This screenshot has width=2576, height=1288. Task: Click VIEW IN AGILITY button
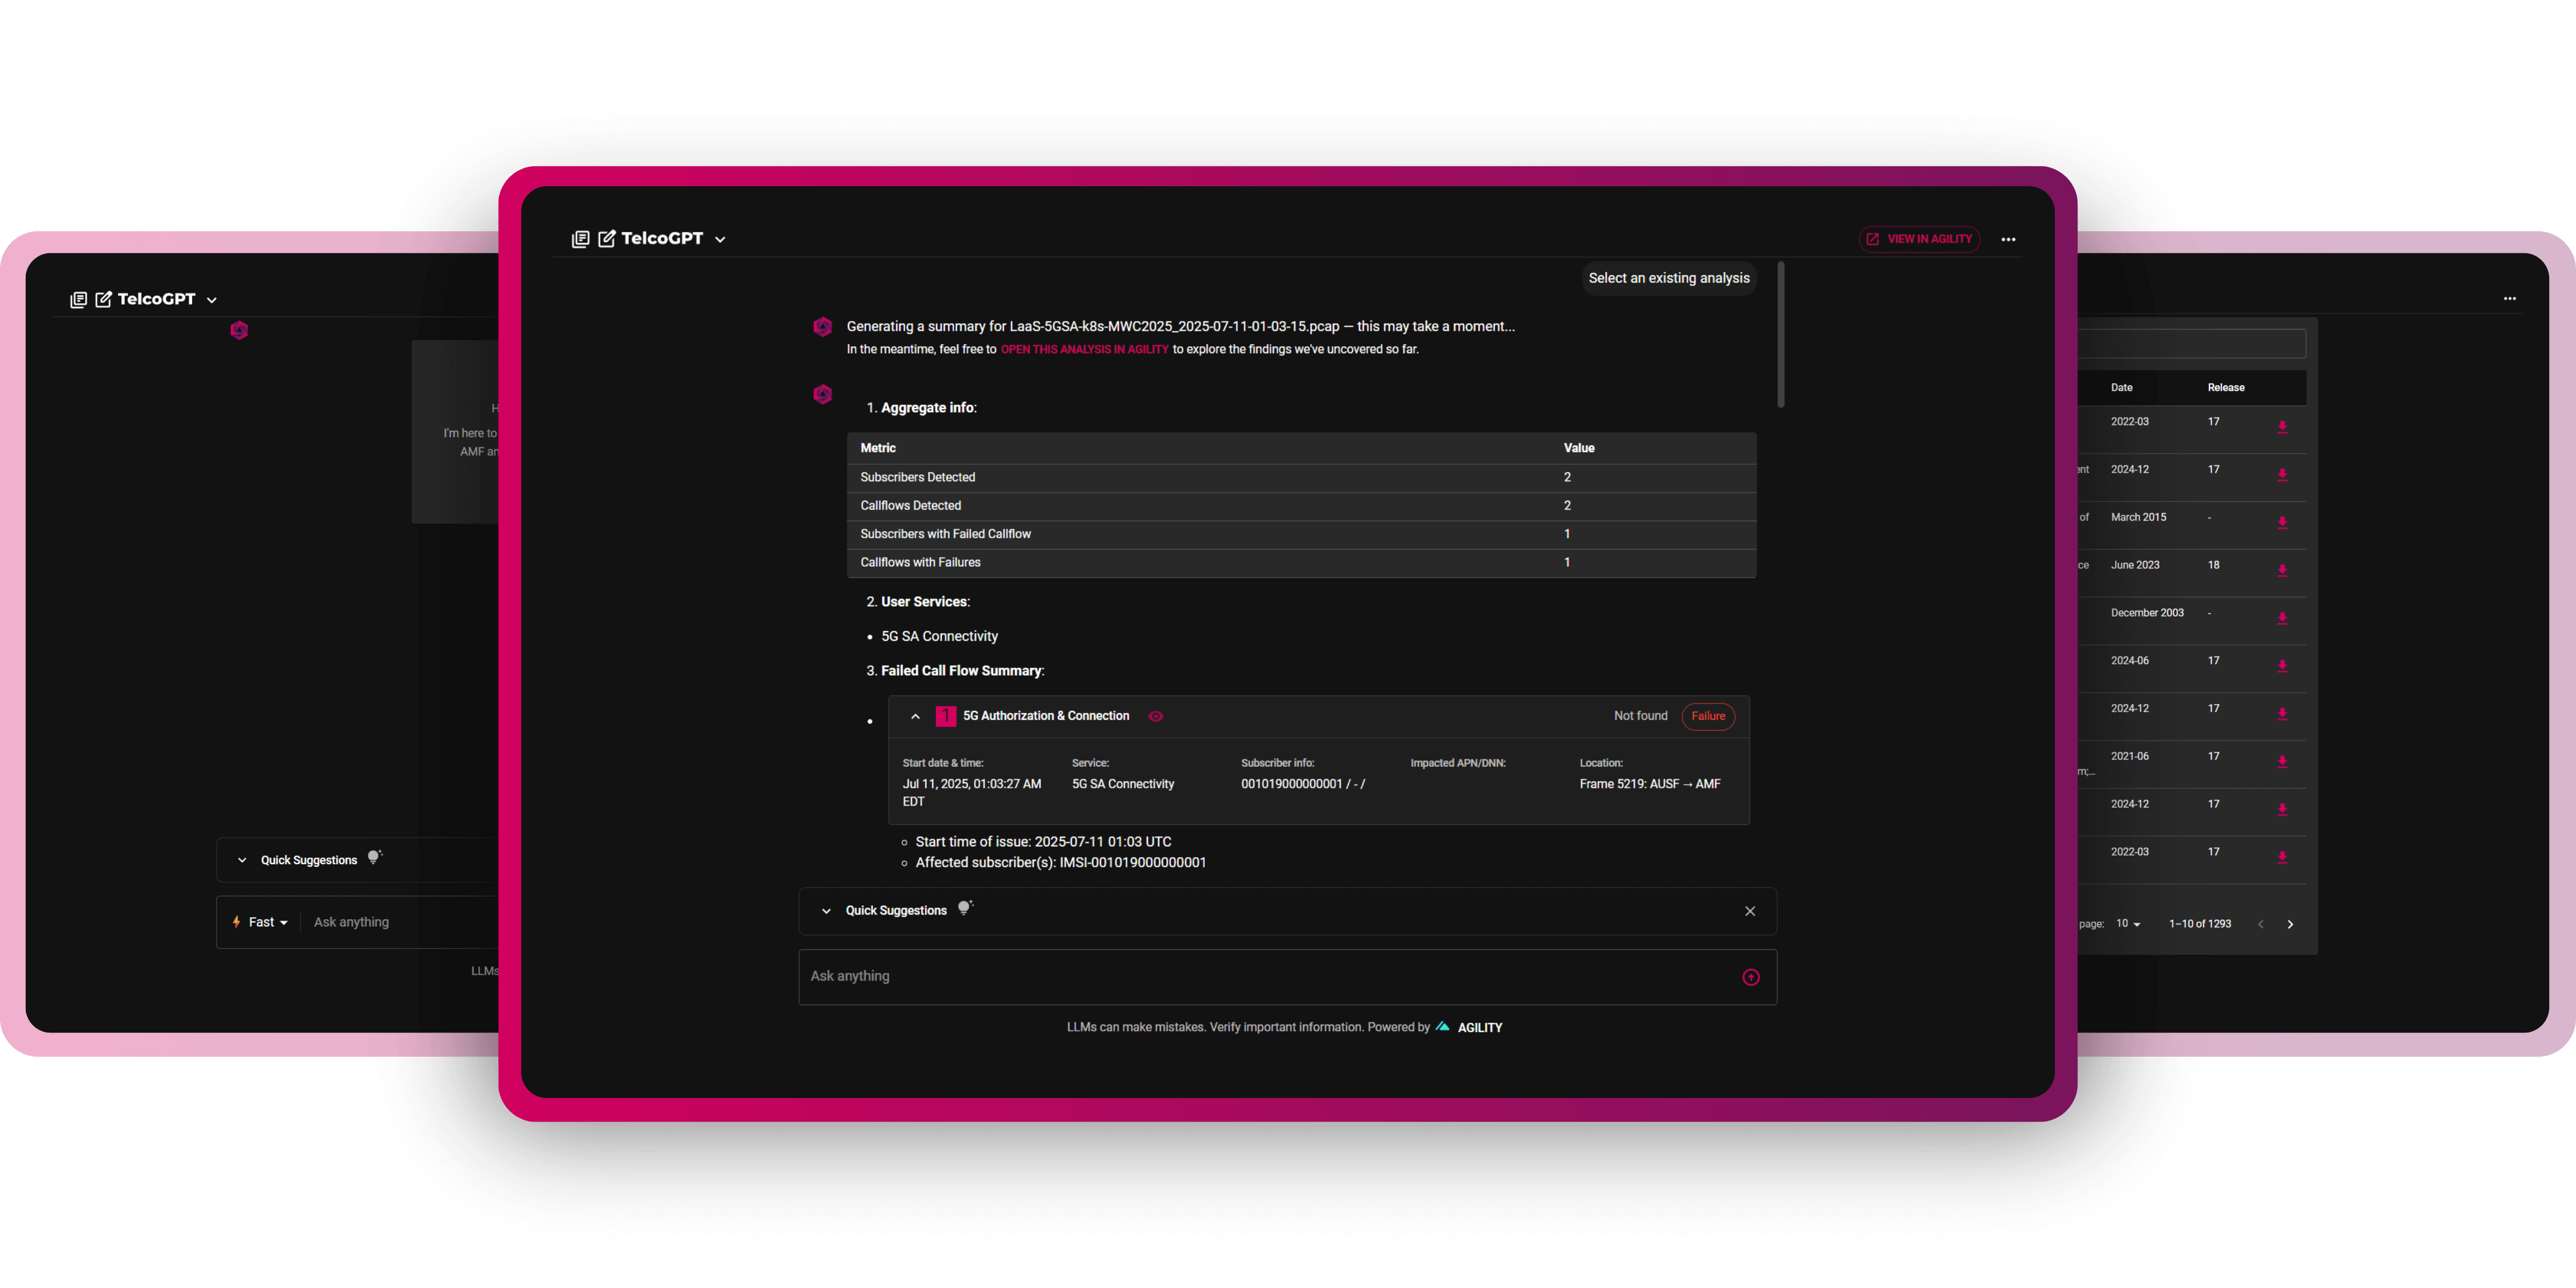pos(1919,239)
